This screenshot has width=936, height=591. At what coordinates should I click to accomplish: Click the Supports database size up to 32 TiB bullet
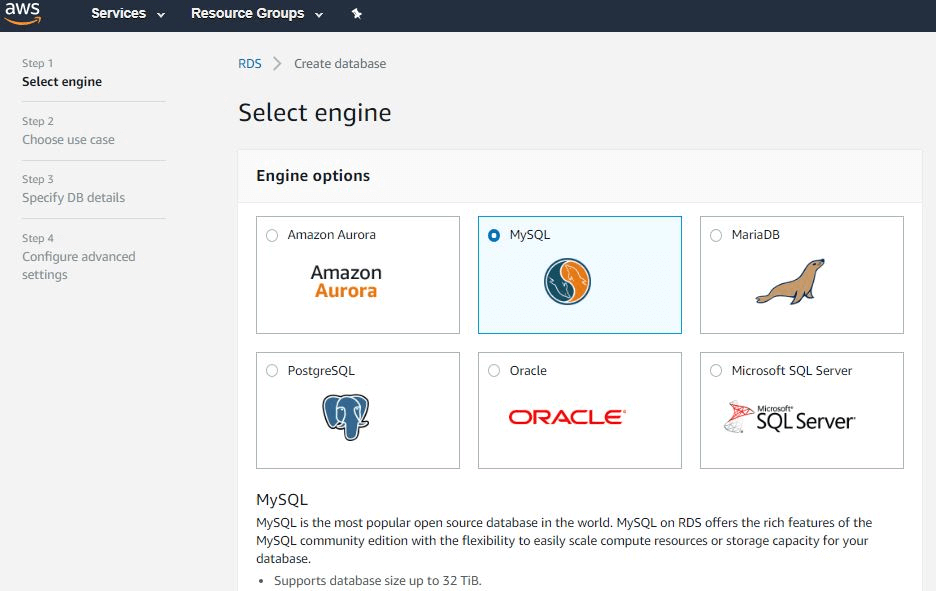tap(377, 580)
